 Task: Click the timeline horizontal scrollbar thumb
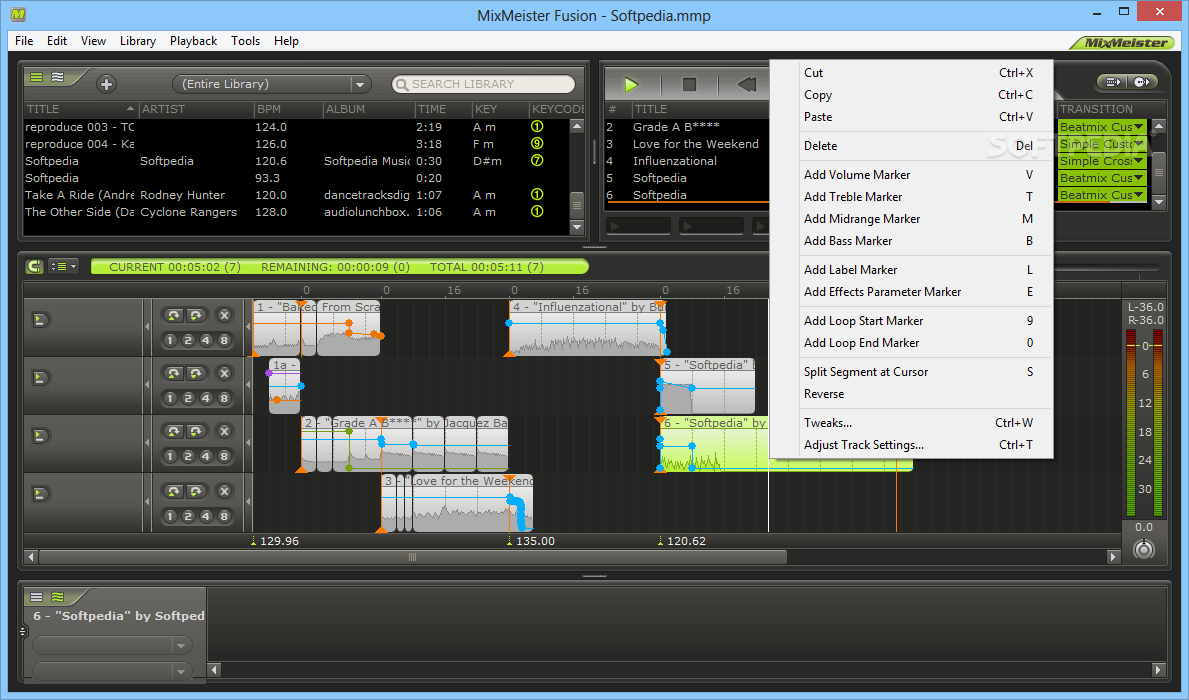point(413,557)
